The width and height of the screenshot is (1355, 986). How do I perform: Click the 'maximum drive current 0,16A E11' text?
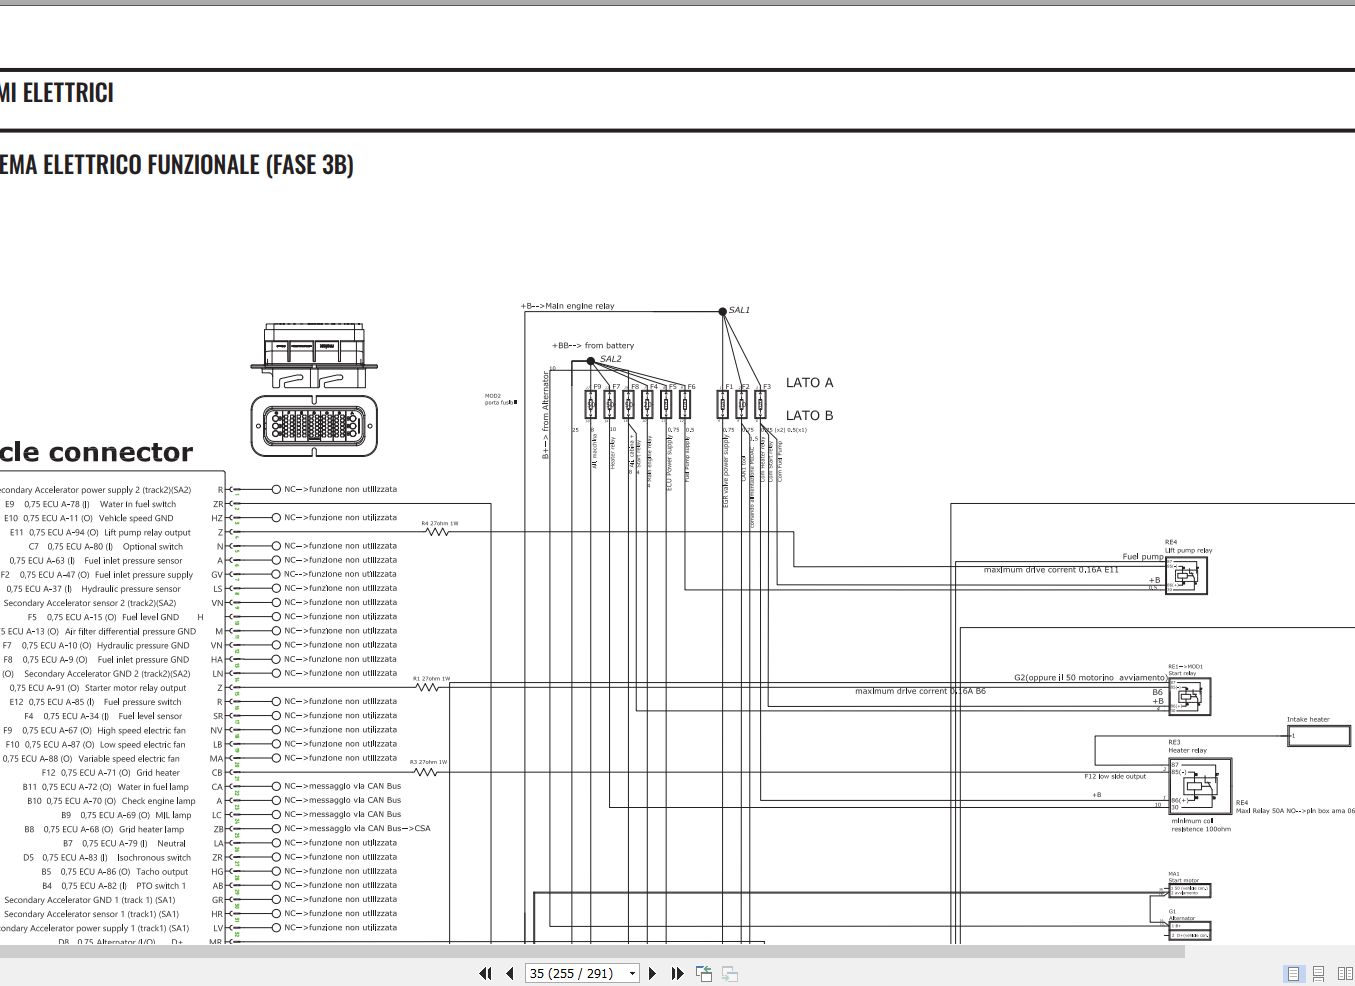(x=1051, y=570)
